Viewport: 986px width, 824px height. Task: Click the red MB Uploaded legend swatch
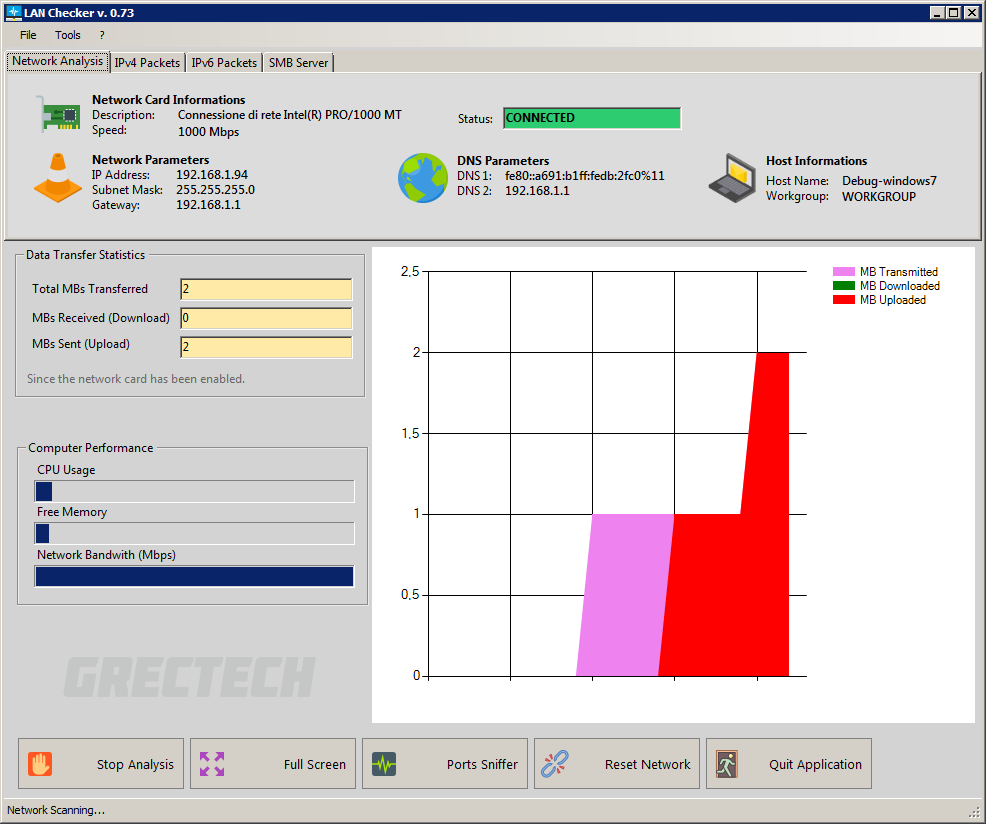click(x=843, y=300)
